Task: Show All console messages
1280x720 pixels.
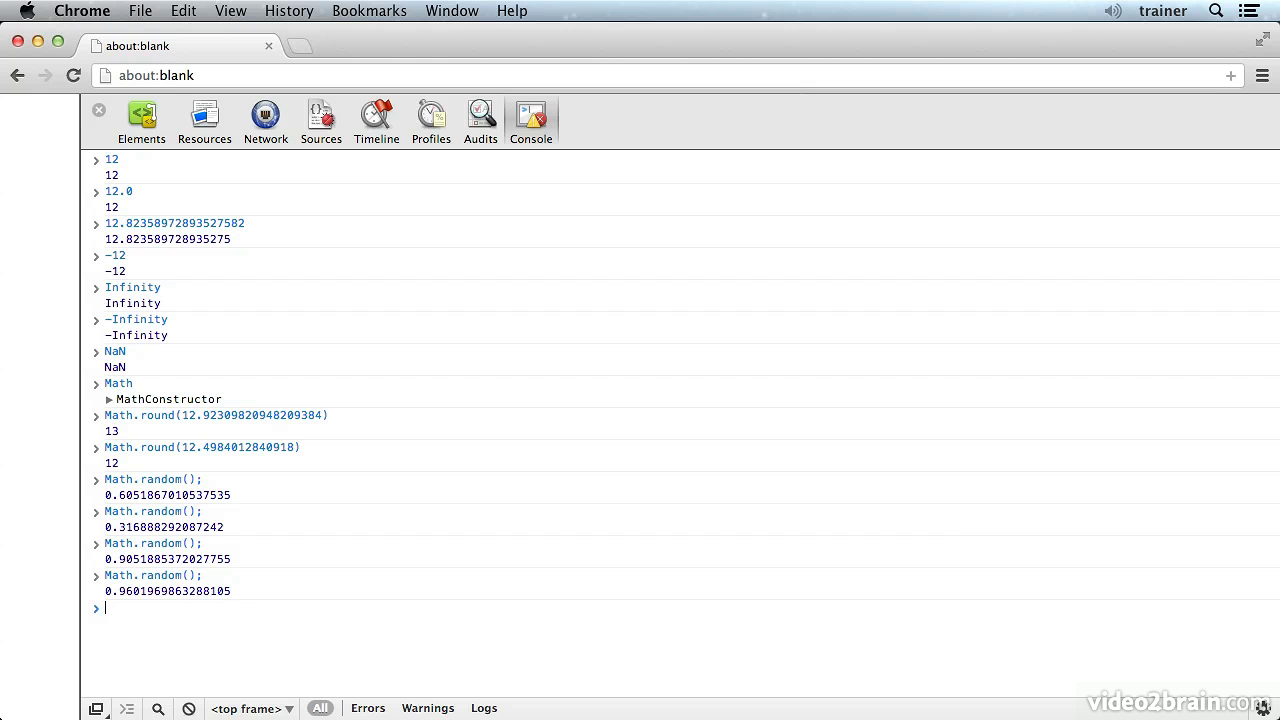Action: click(320, 708)
